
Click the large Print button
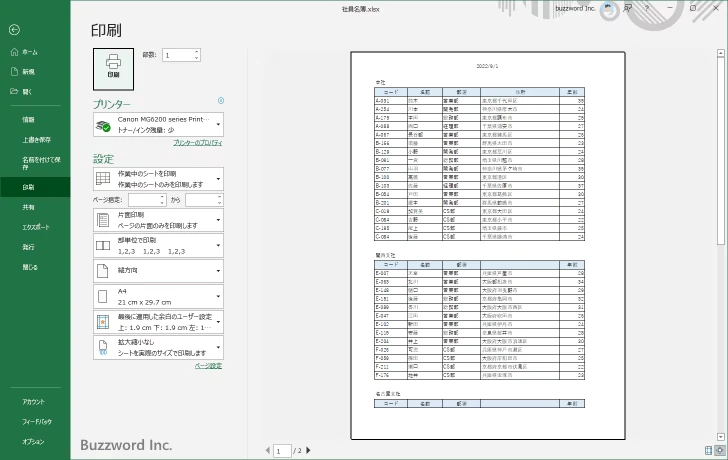[x=113, y=69]
